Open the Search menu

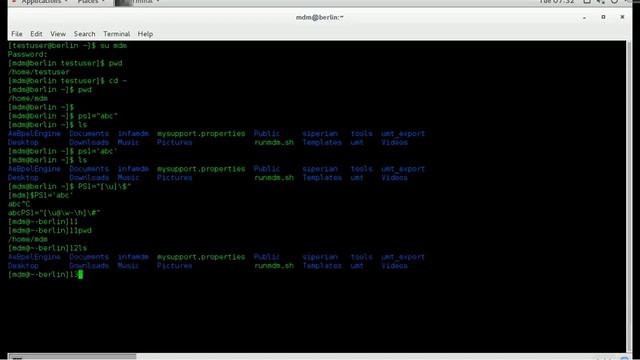point(84,34)
